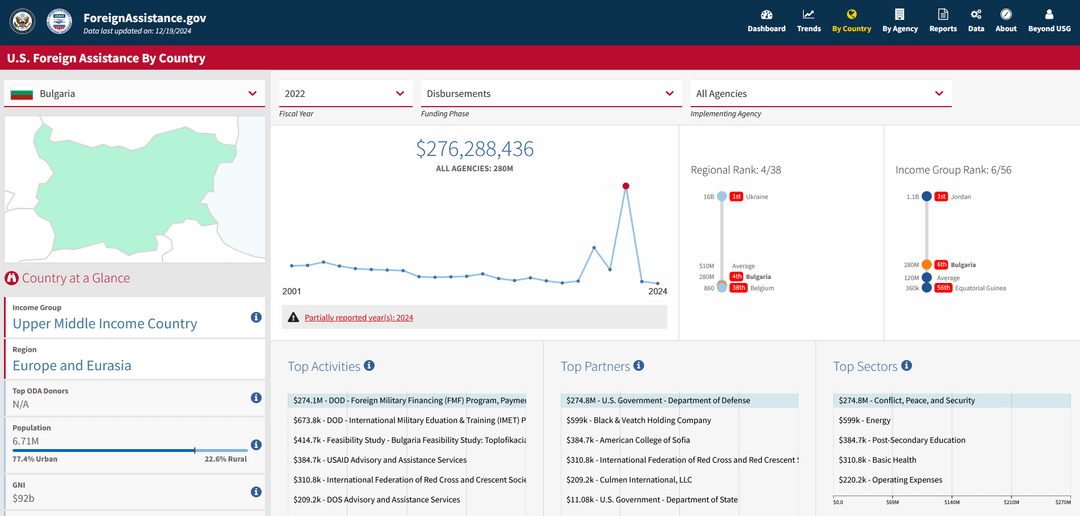Click the ForeignAssistance.gov site title
The image size is (1080, 516).
coord(144,18)
